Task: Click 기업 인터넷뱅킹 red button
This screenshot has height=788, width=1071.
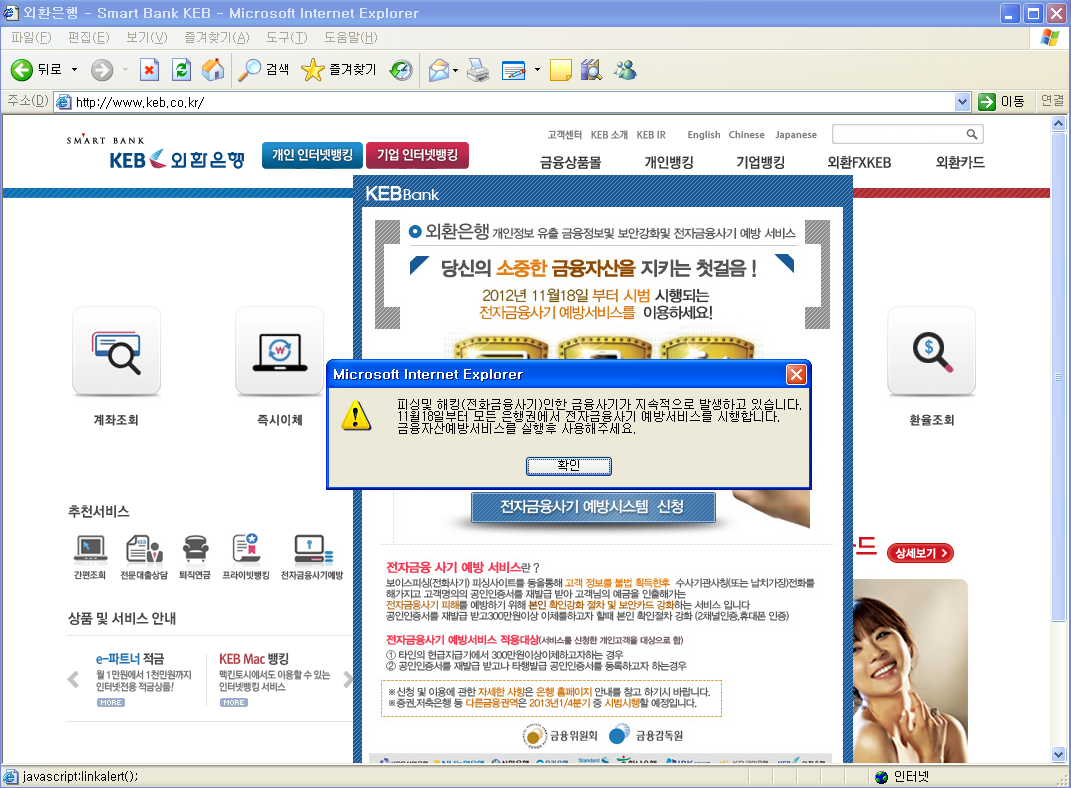Action: (x=417, y=155)
